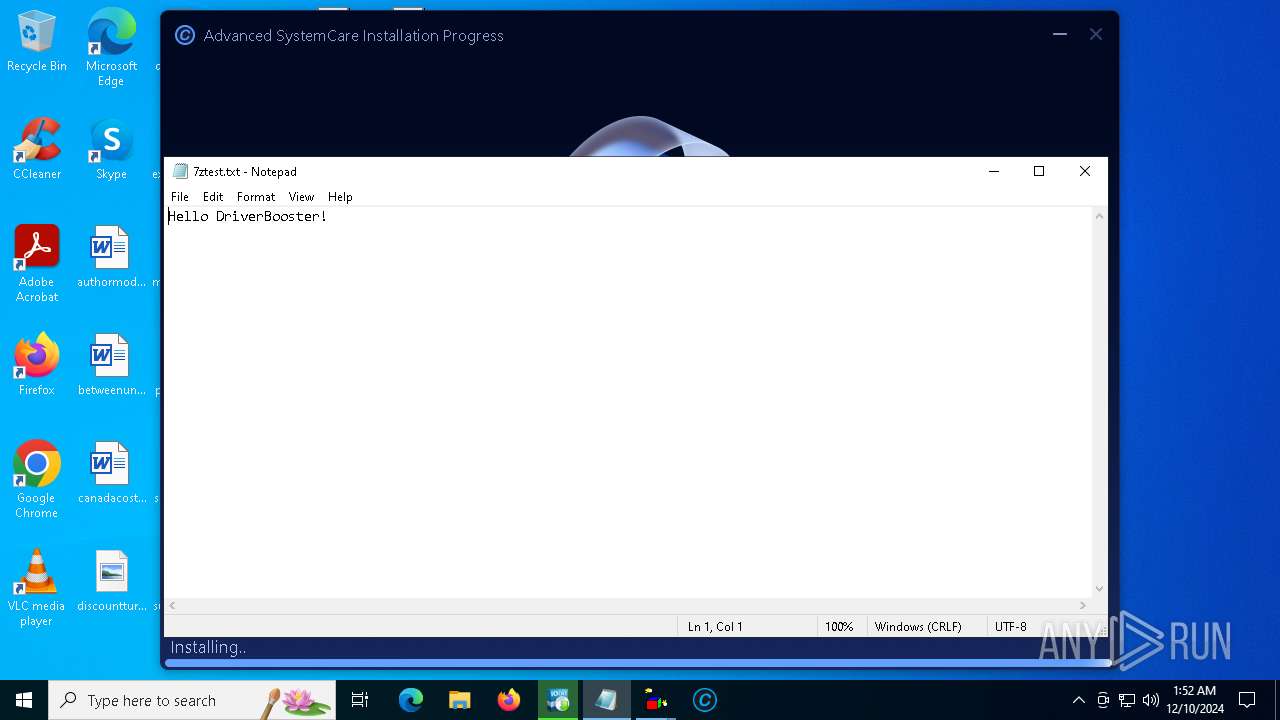Open Adobe Acrobat desktop shortcut

37,264
